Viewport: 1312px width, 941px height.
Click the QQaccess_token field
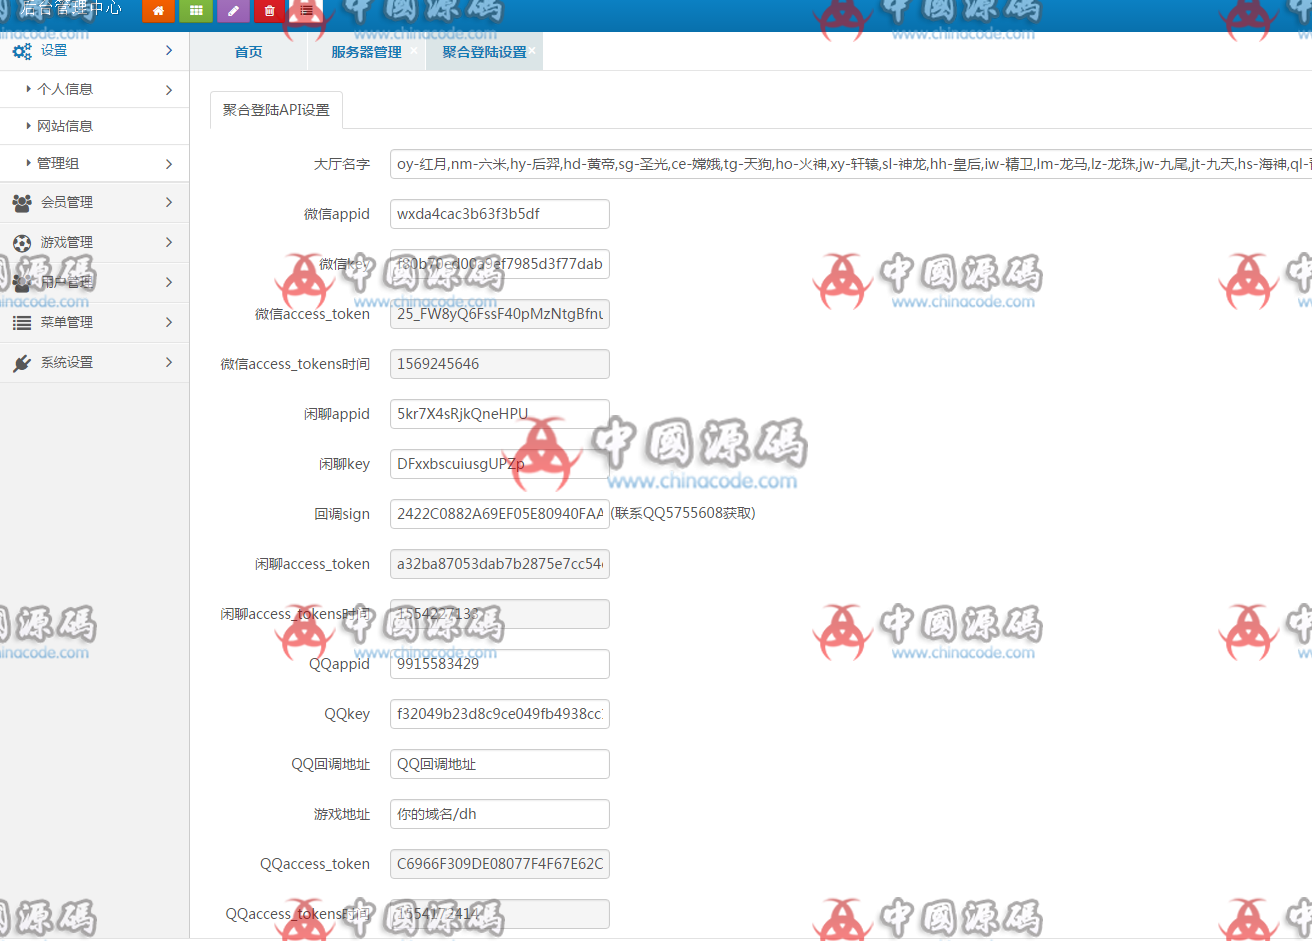coord(499,864)
